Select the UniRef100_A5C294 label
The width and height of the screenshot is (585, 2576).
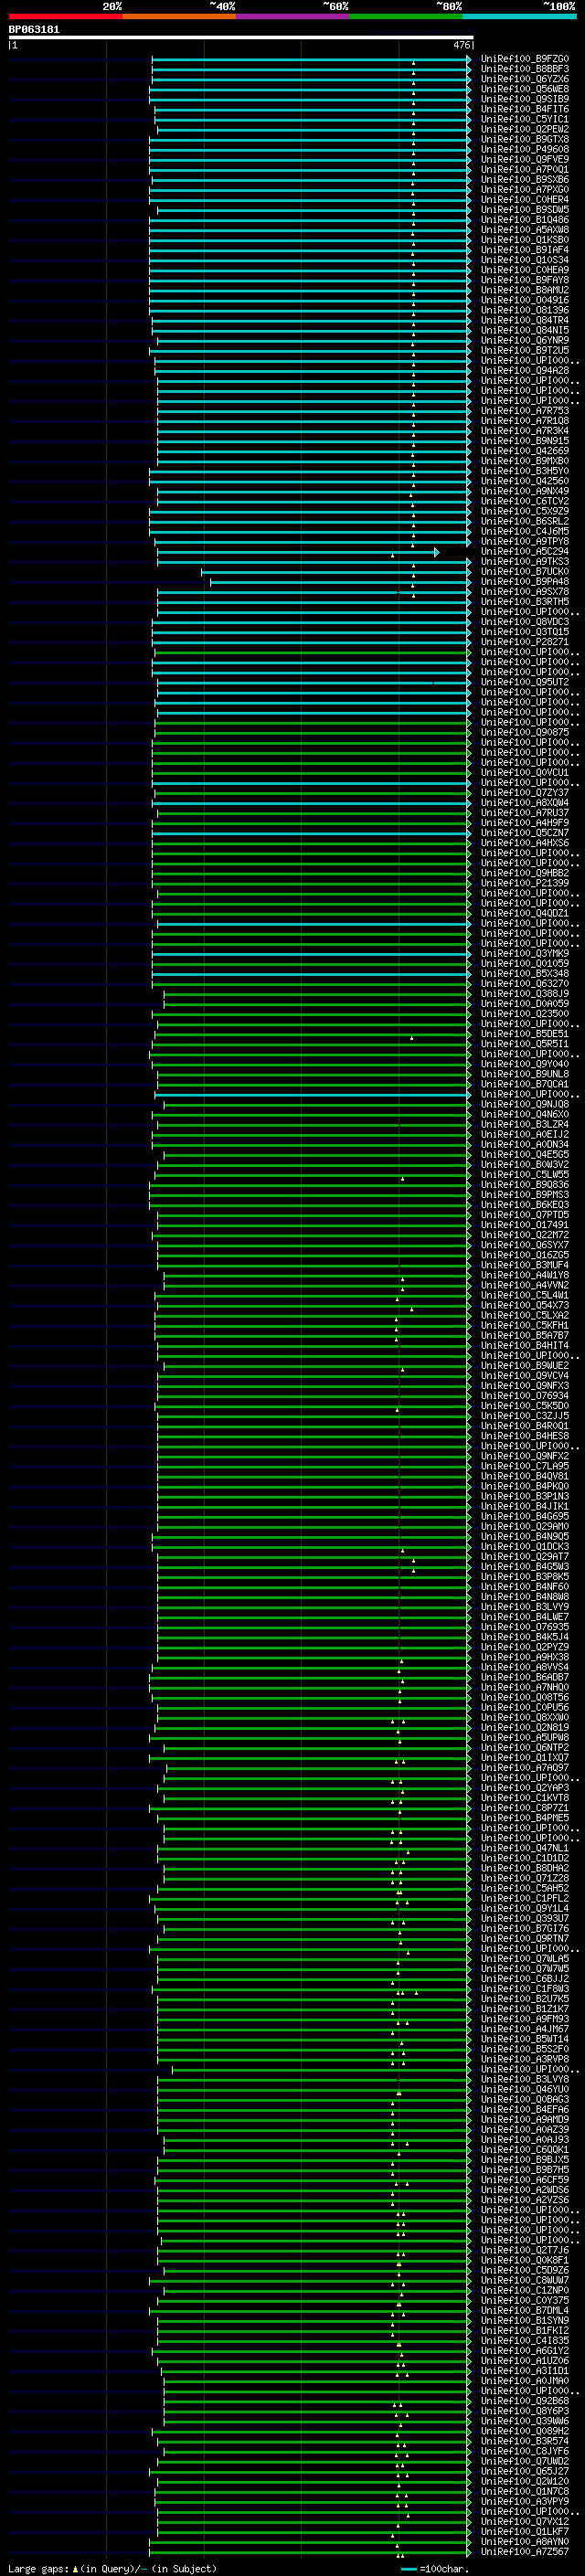coord(524,552)
